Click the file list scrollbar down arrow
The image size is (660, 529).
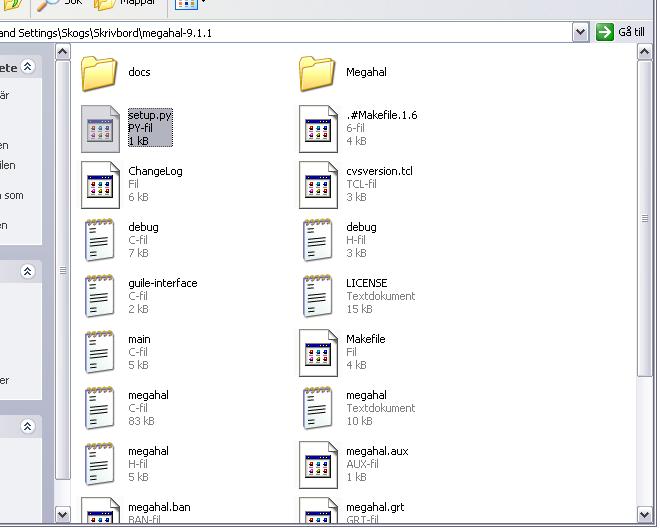point(645,514)
